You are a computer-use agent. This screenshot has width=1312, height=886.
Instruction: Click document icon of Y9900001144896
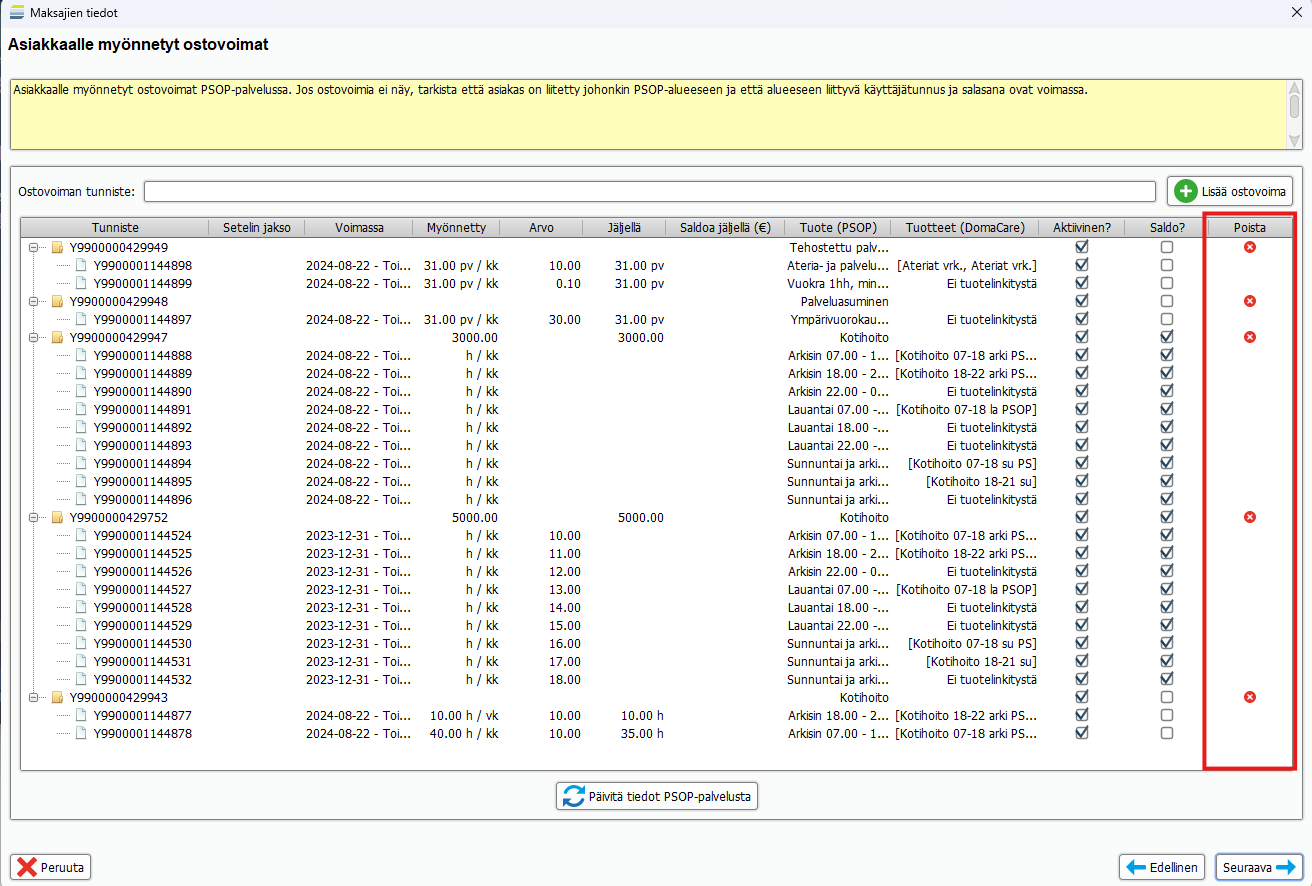82,500
